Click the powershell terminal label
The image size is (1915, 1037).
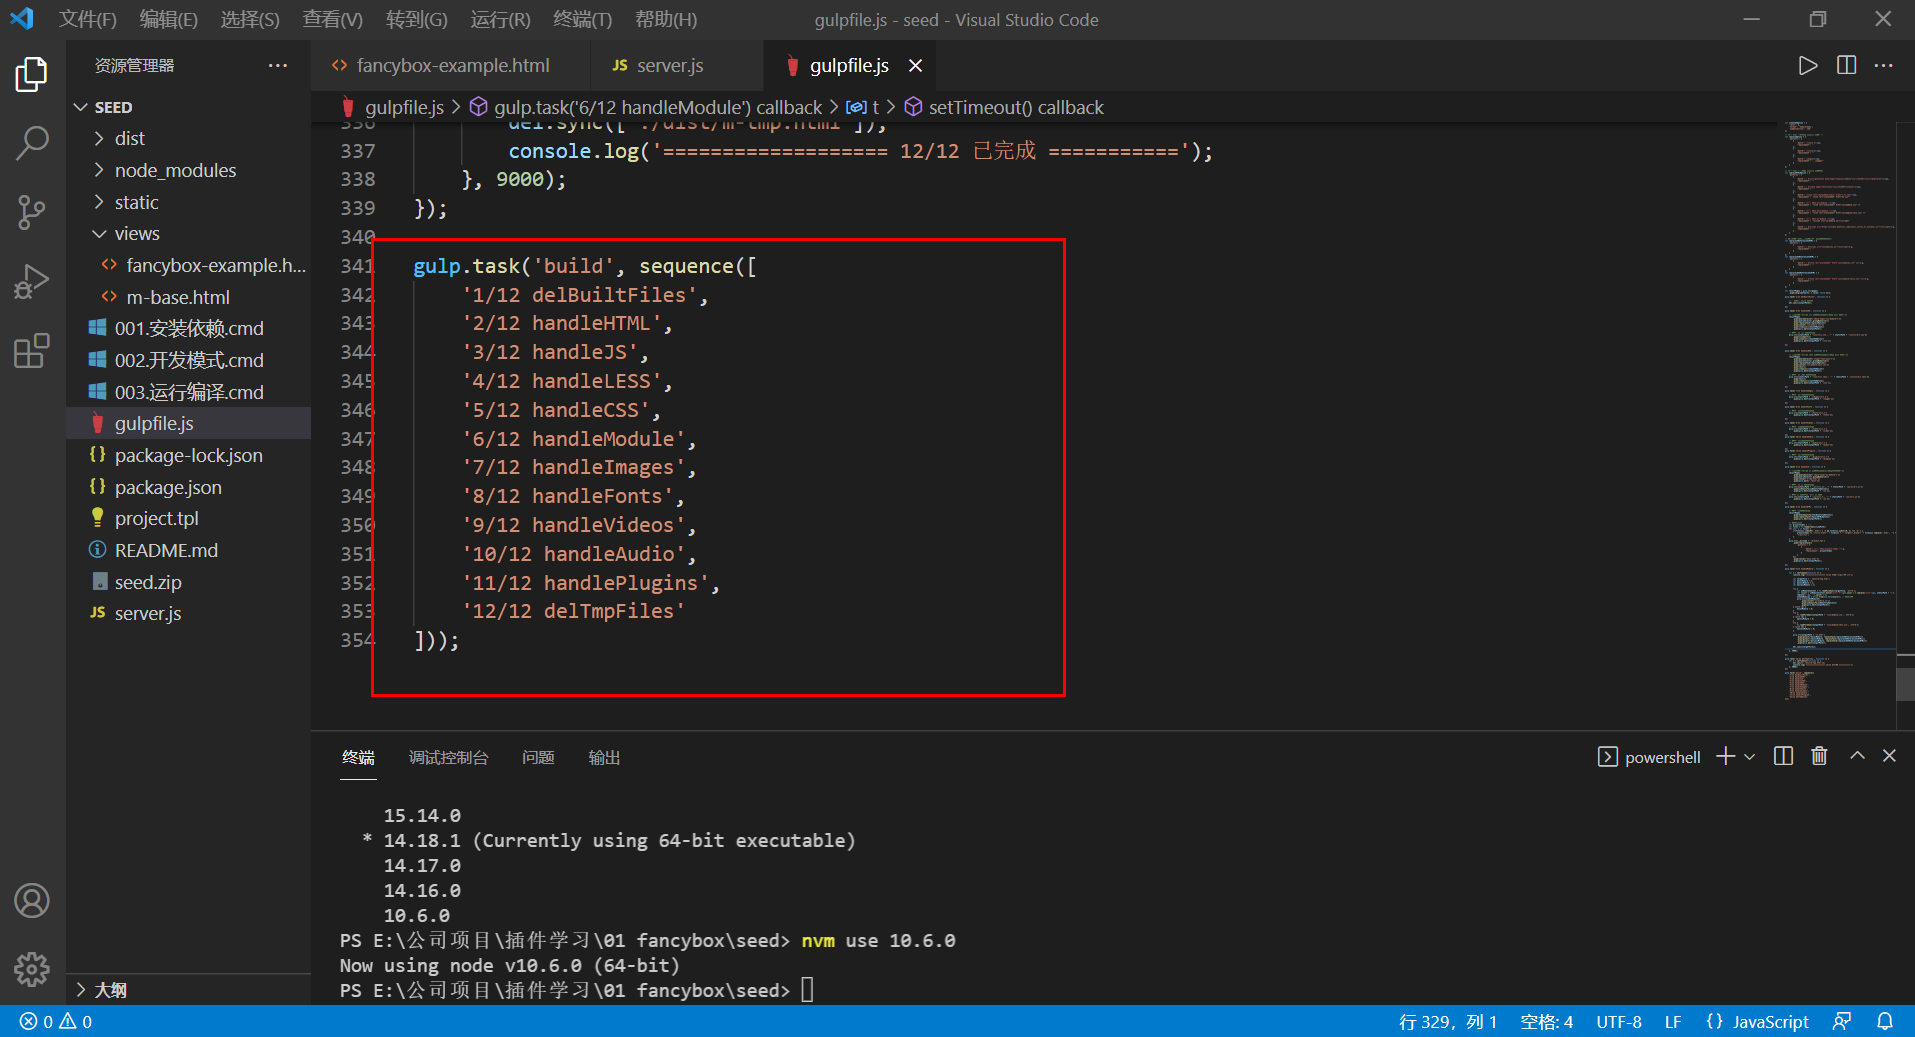1649,757
